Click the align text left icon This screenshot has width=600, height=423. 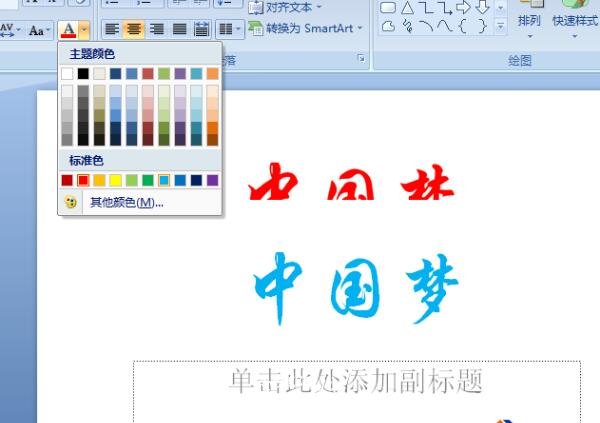[x=112, y=30]
